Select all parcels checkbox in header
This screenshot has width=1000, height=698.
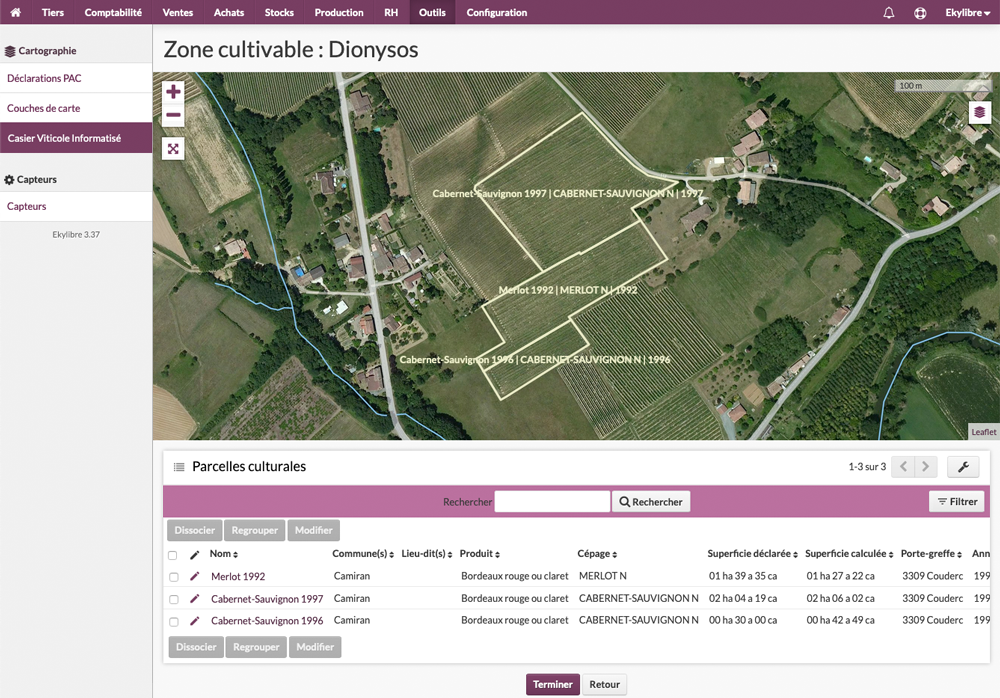coord(172,555)
